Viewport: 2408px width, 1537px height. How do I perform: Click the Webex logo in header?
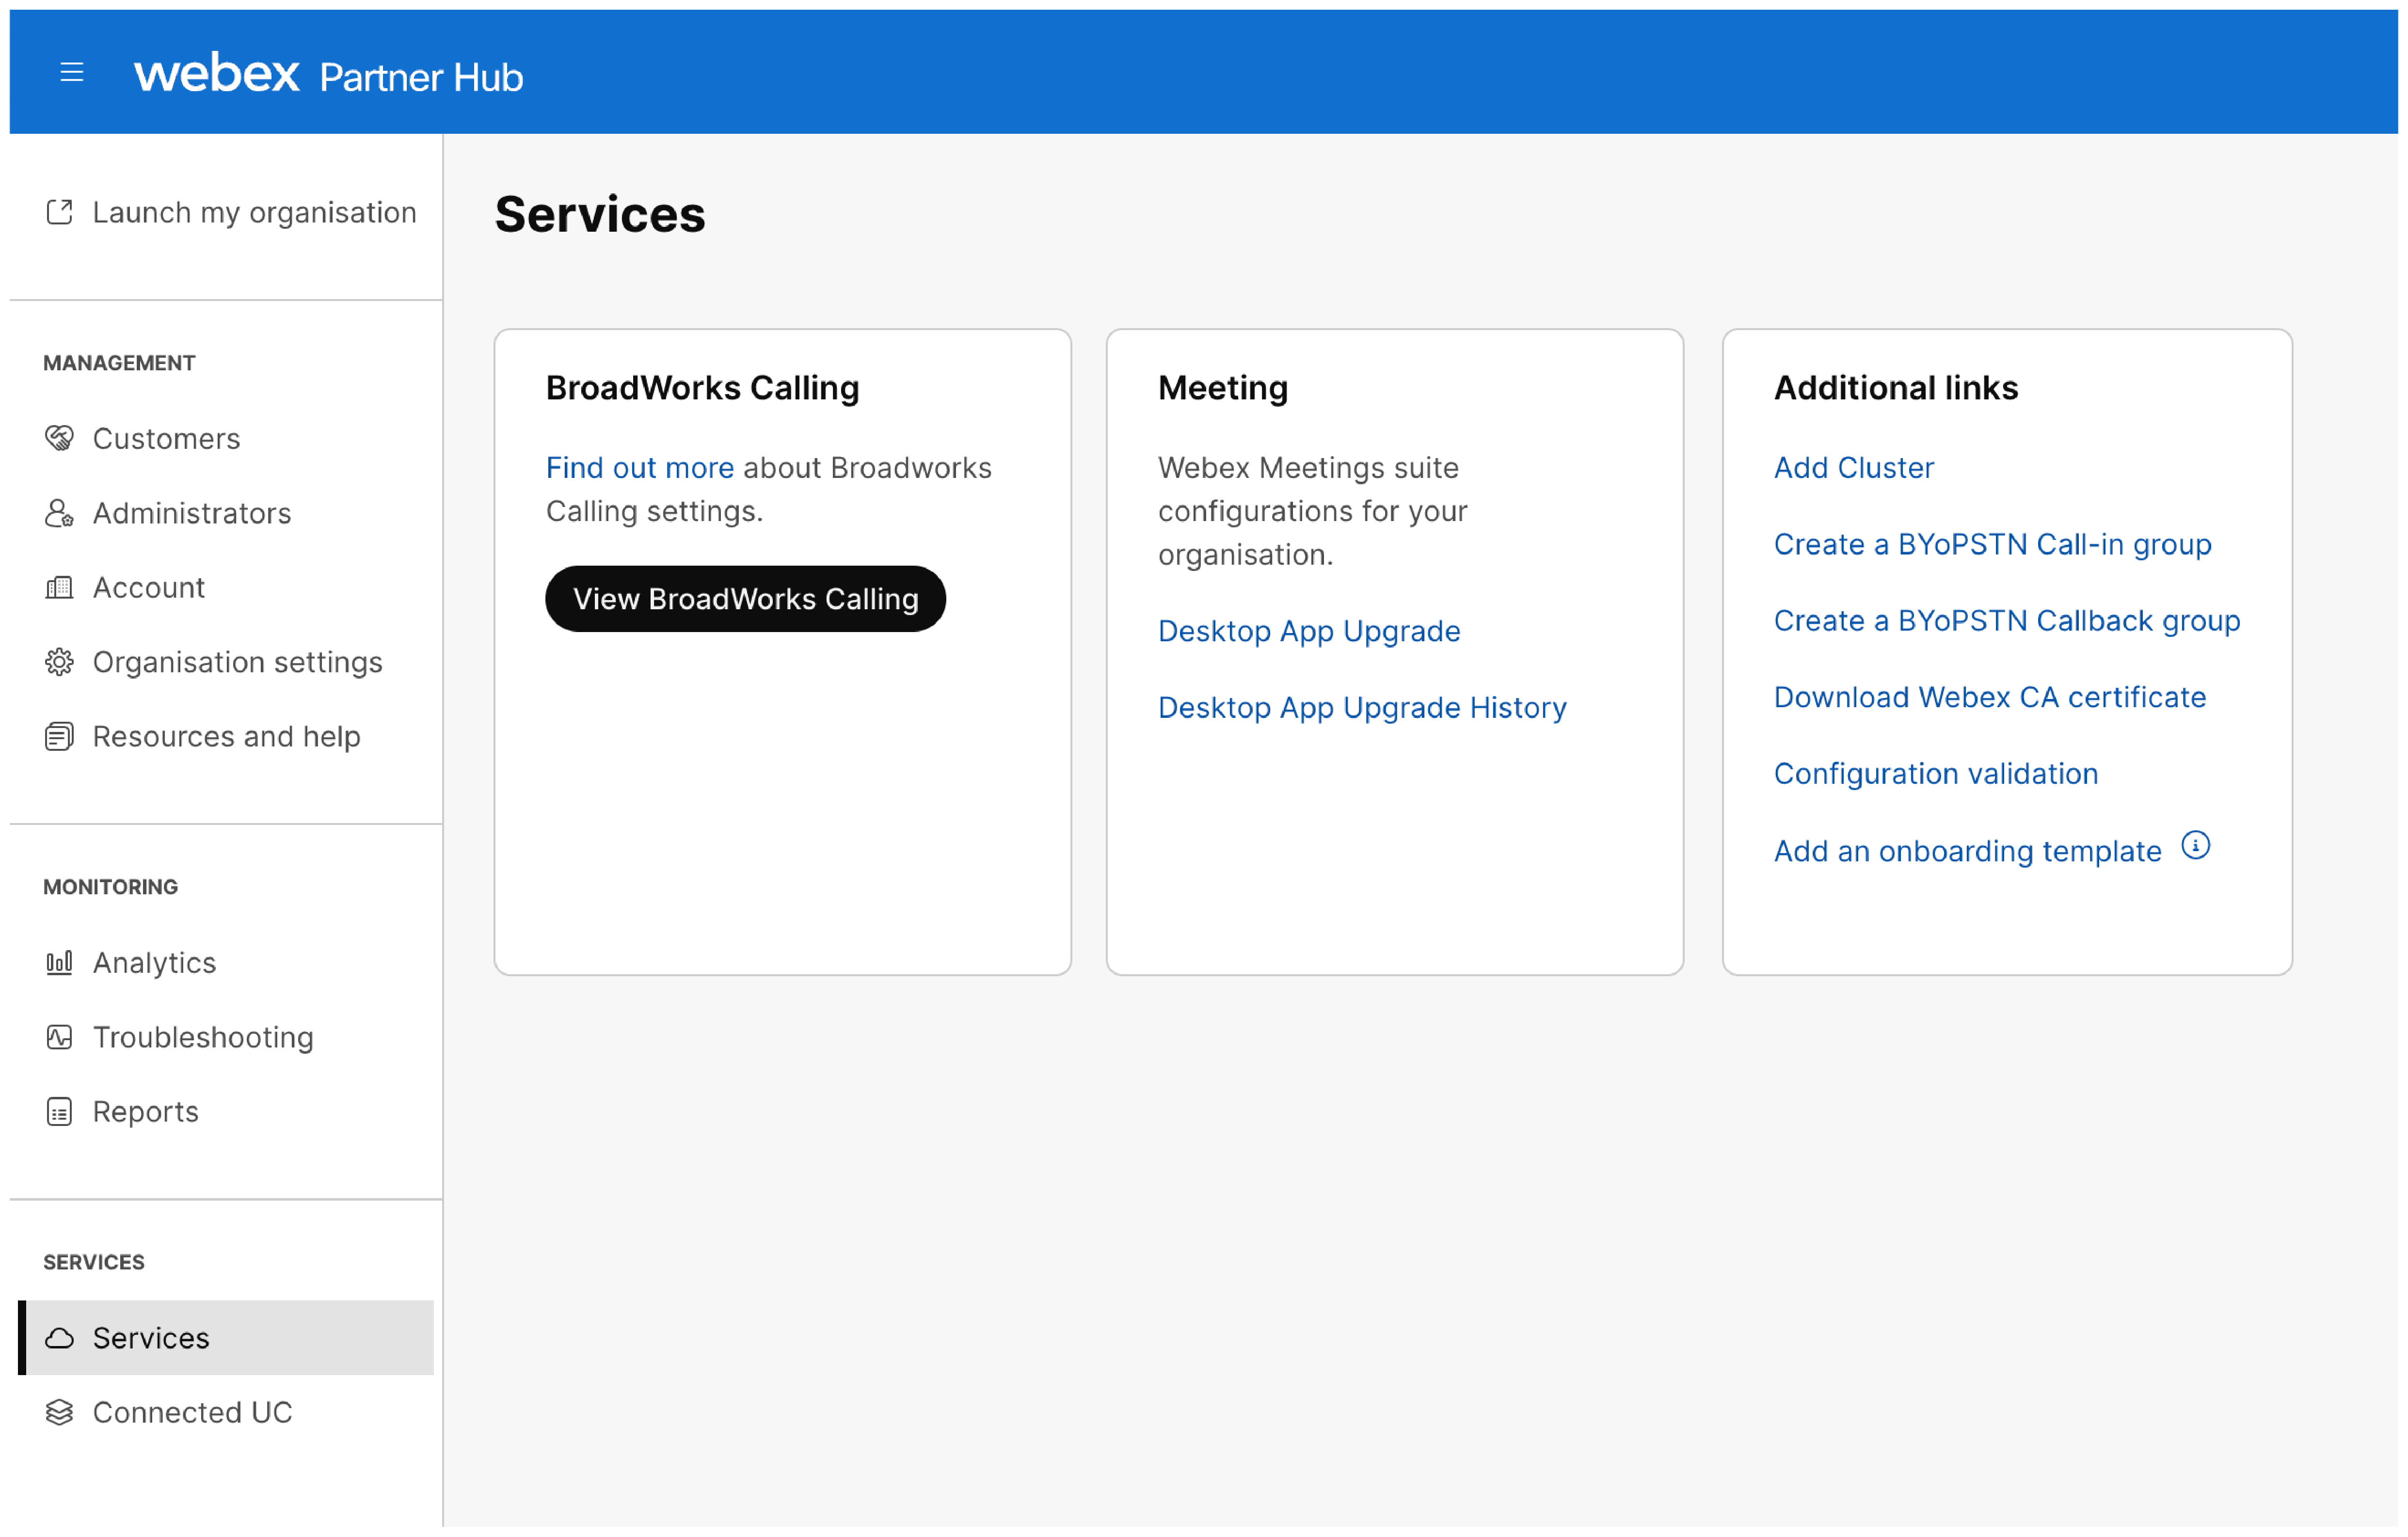coord(216,74)
